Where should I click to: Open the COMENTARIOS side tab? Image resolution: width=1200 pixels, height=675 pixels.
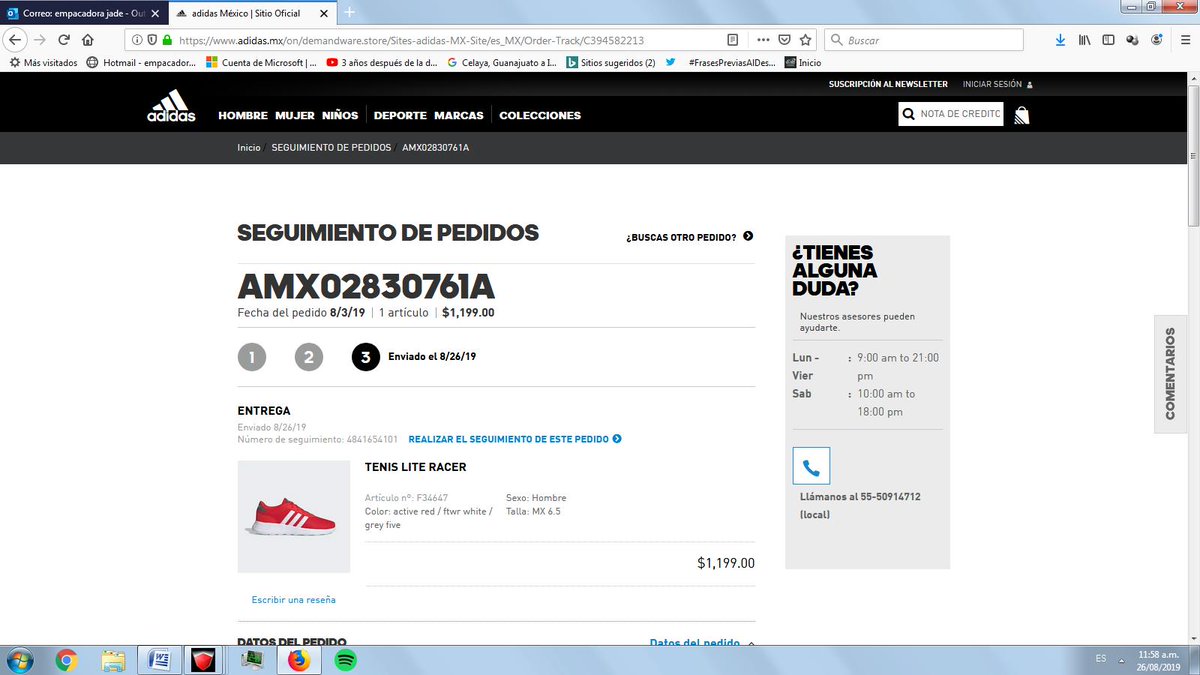point(1170,374)
